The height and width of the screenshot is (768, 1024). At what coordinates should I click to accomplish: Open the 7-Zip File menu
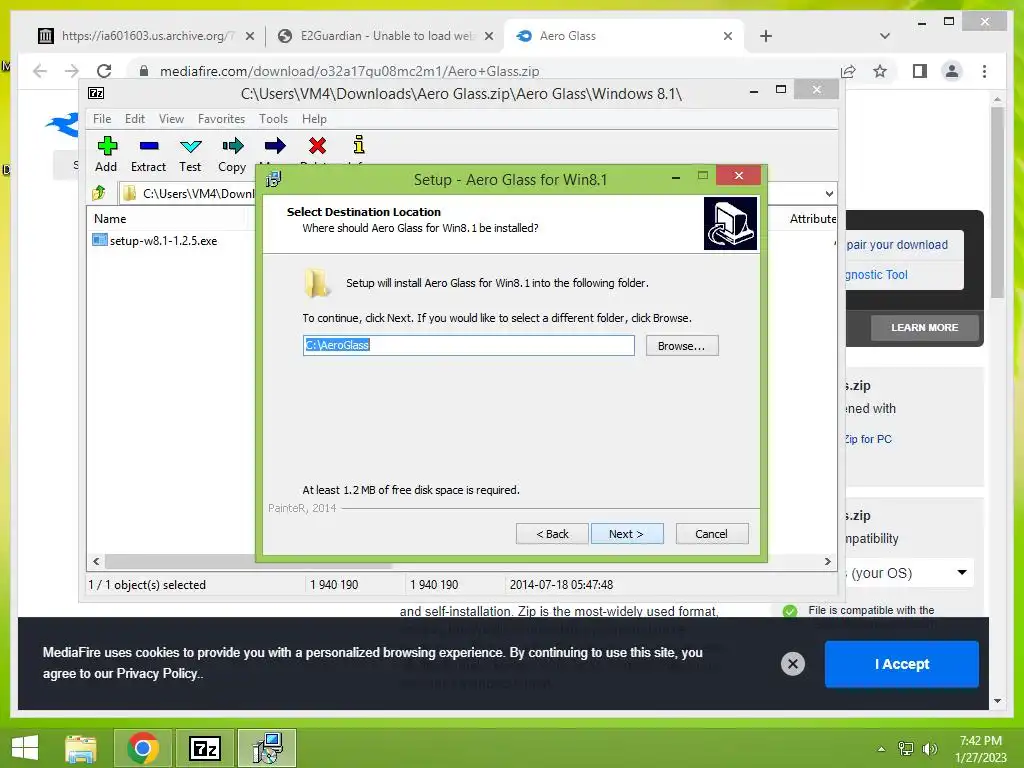(102, 119)
